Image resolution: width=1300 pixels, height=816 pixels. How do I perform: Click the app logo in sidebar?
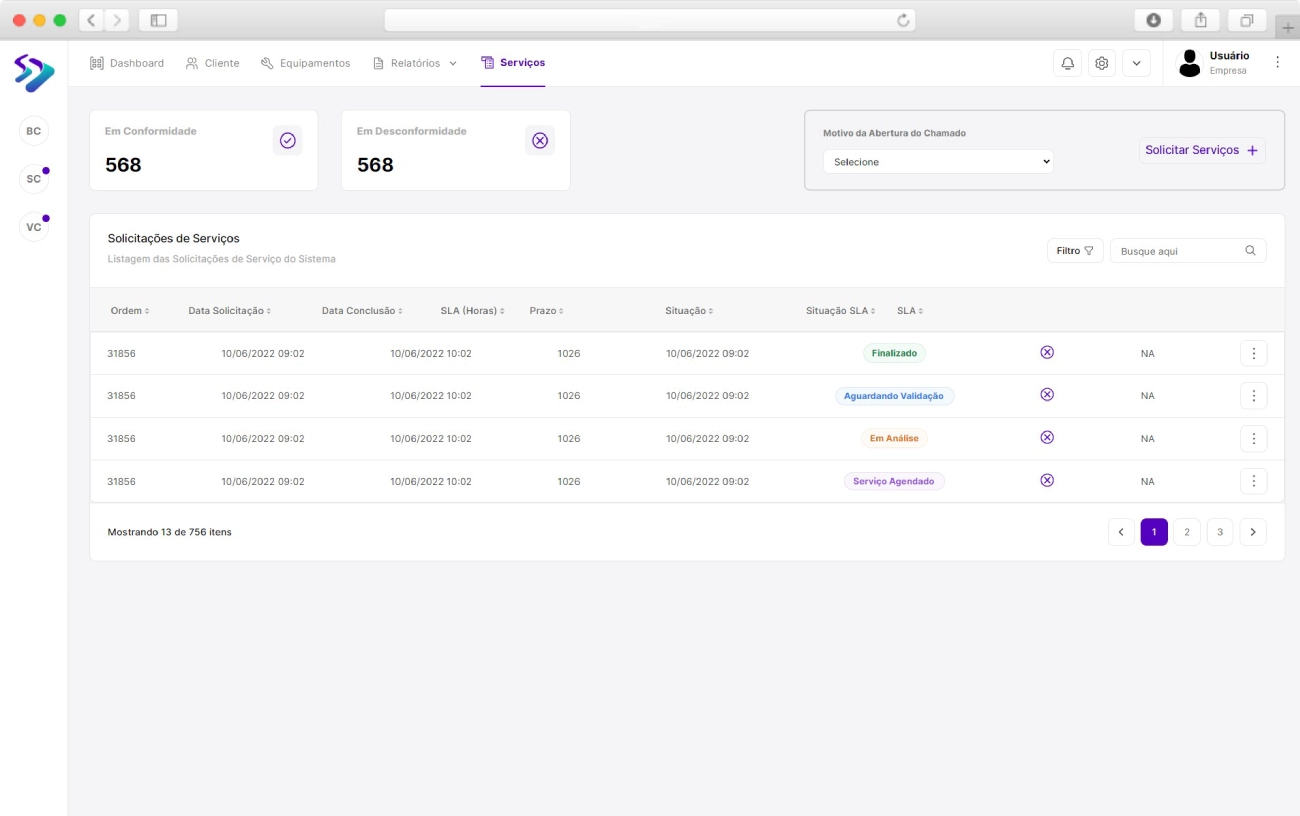[x=34, y=73]
